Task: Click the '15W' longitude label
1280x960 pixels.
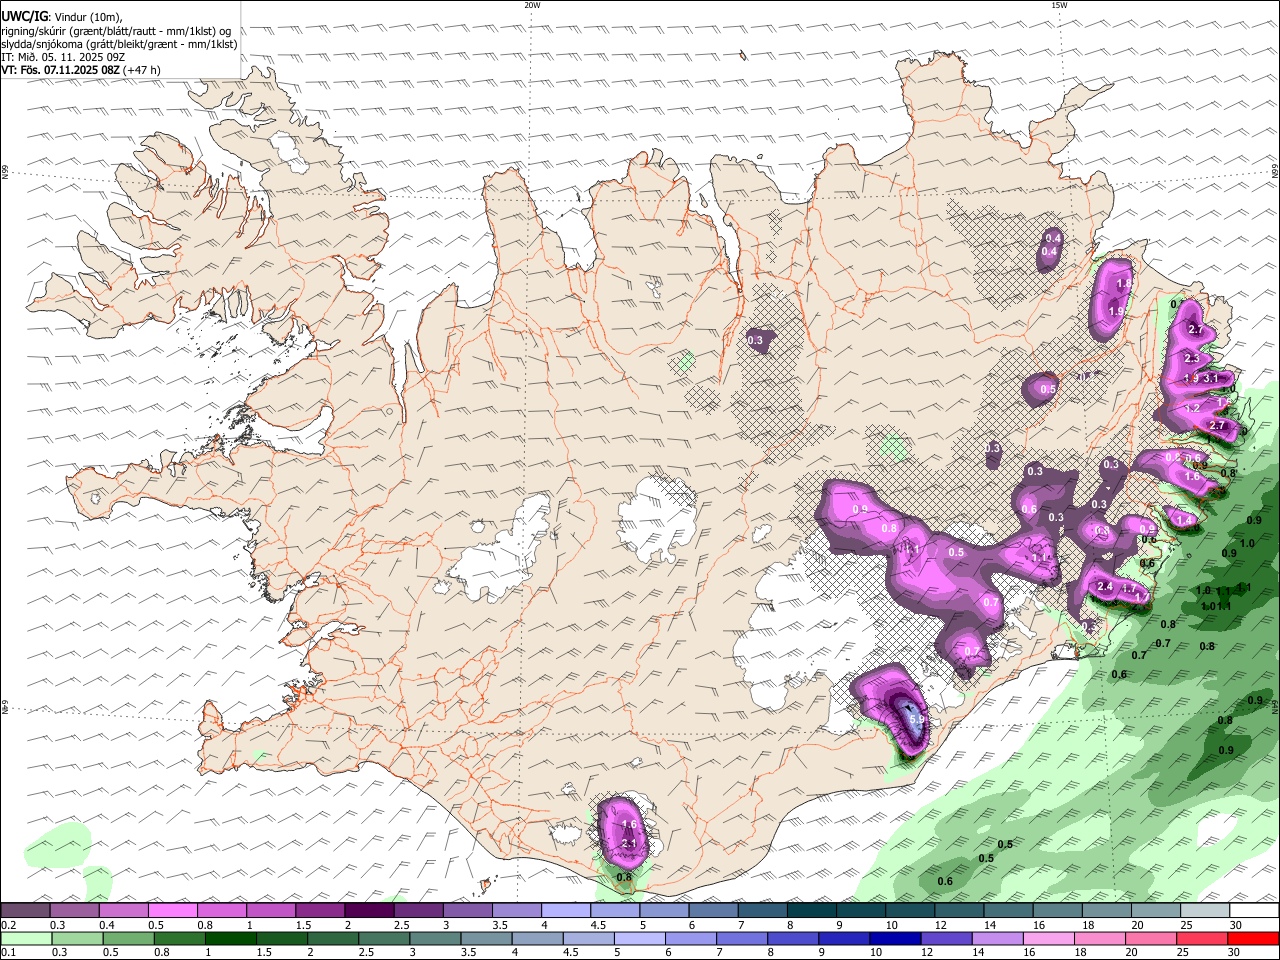Action: click(1059, 5)
